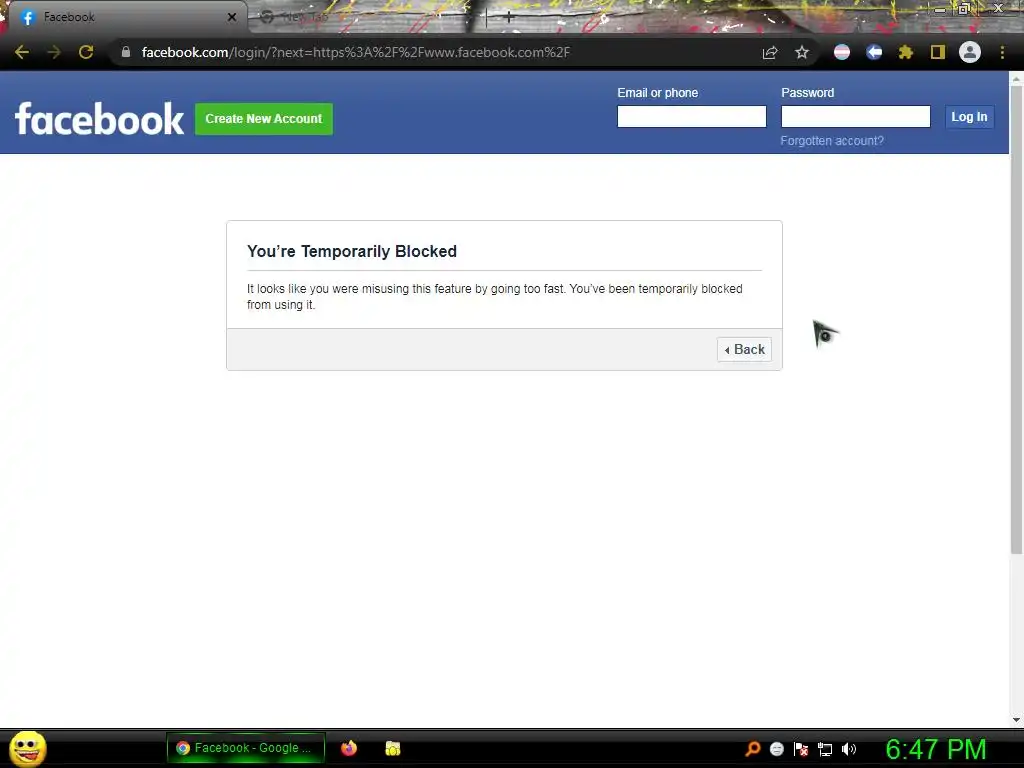Open Chrome's three-dot menu

(1002, 52)
